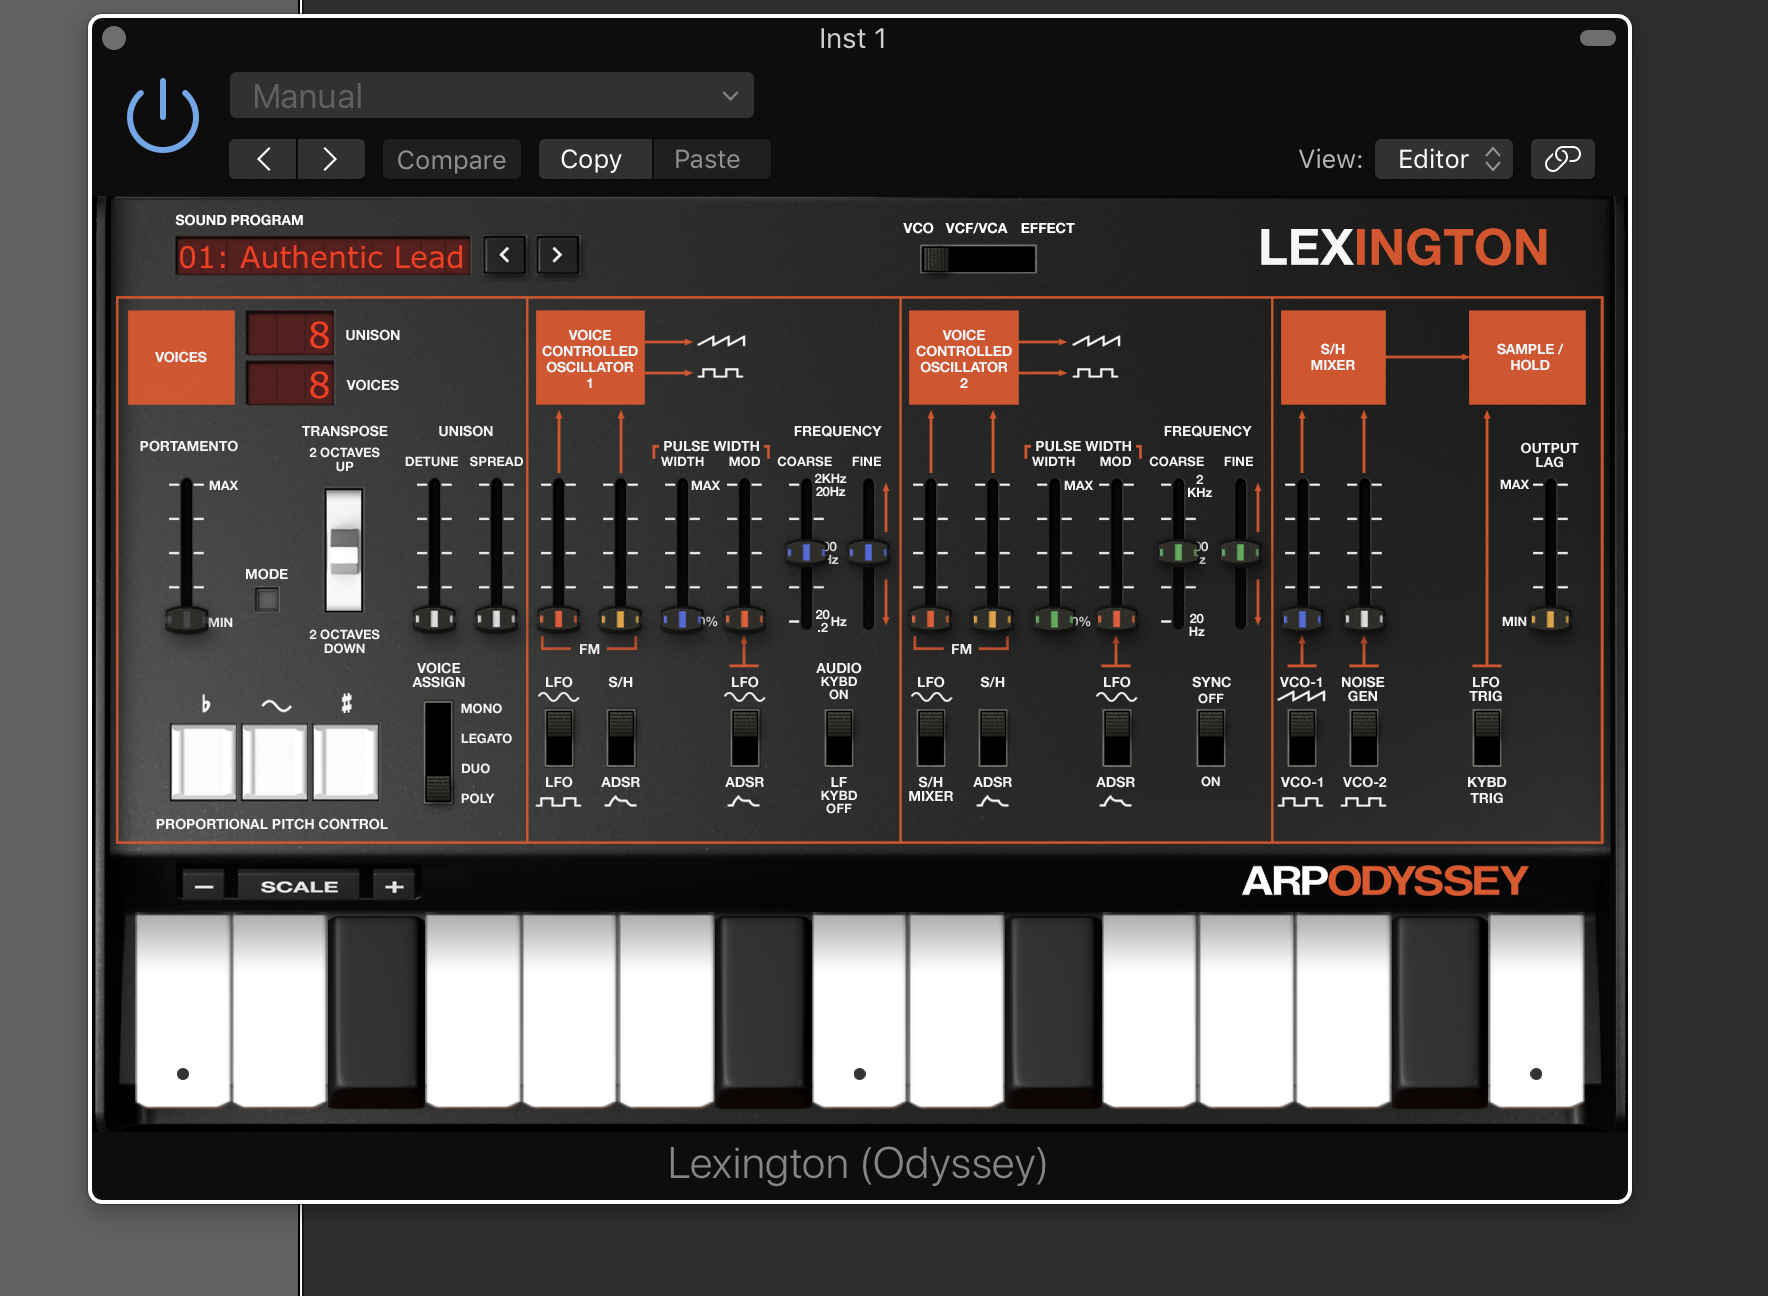
Task: Toggle the plugin power button
Action: click(163, 116)
